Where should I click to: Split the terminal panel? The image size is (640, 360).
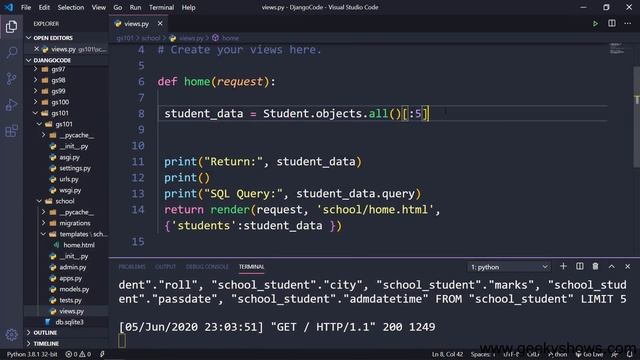click(x=580, y=267)
